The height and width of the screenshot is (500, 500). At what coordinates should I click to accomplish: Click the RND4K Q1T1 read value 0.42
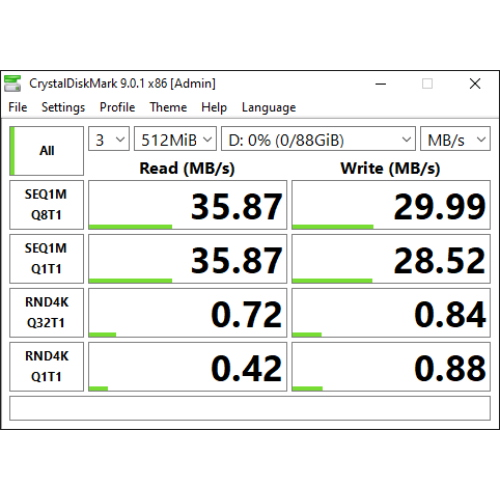tap(187, 367)
